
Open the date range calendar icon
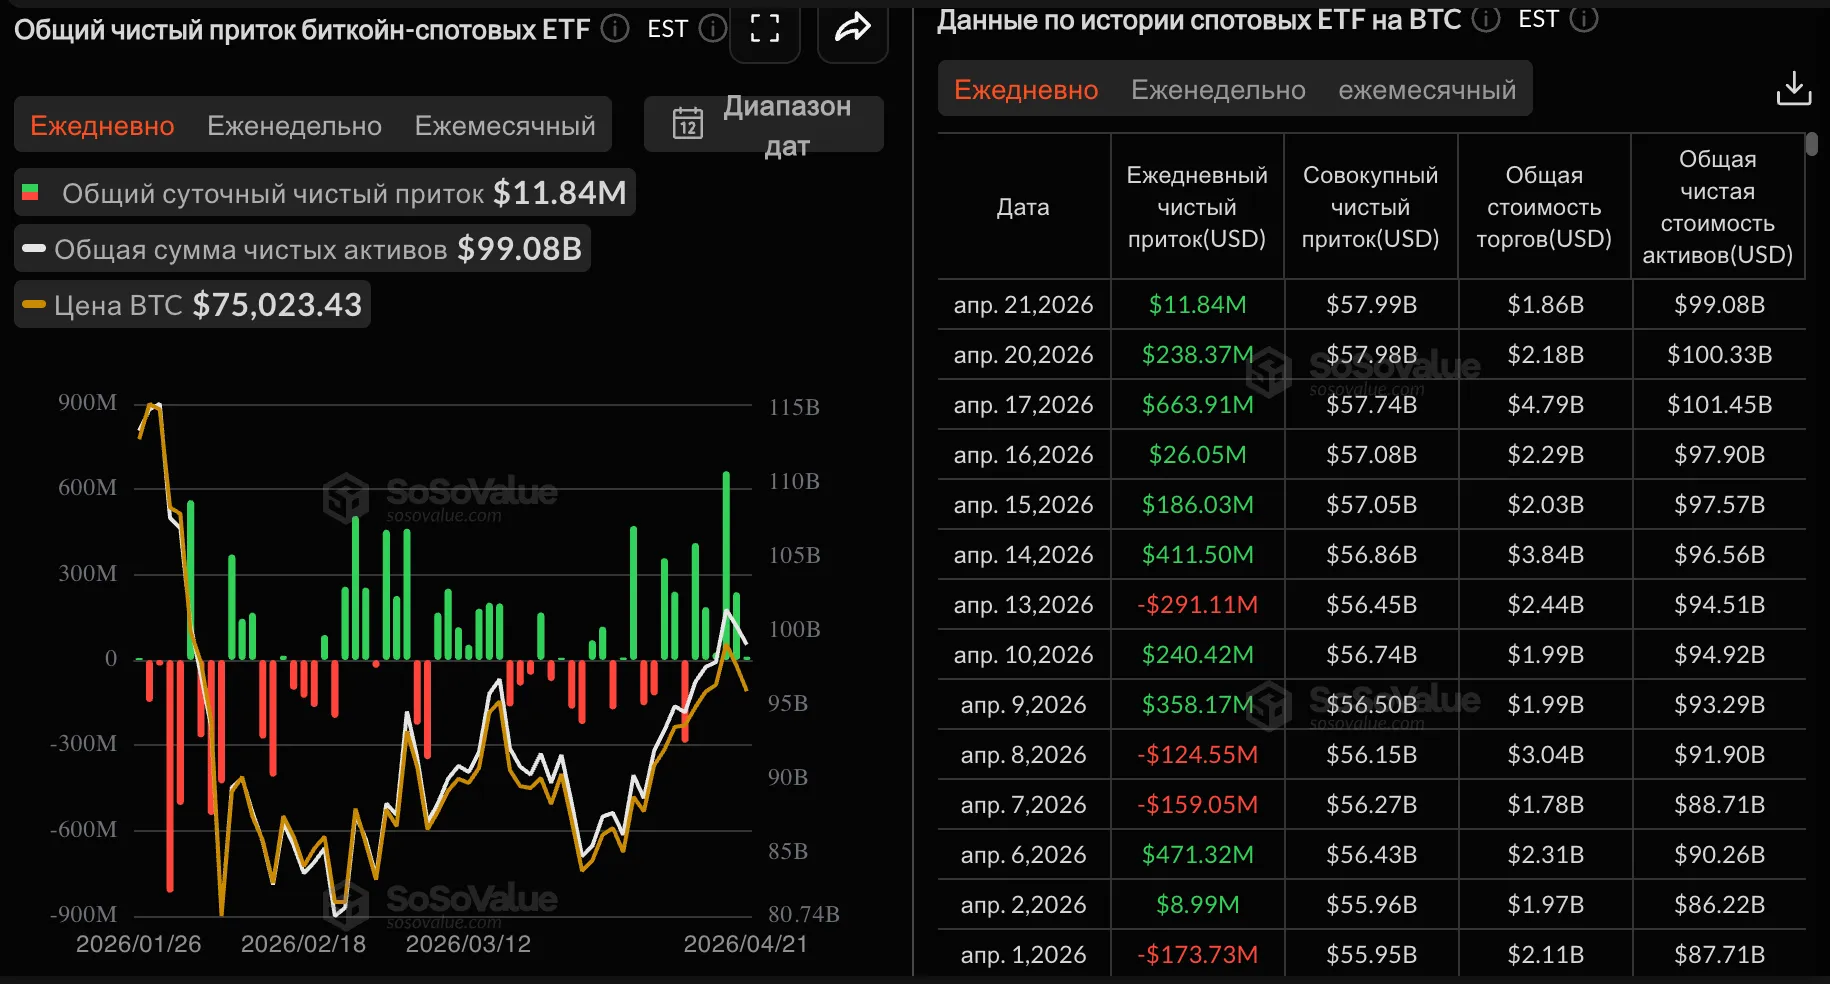[687, 124]
